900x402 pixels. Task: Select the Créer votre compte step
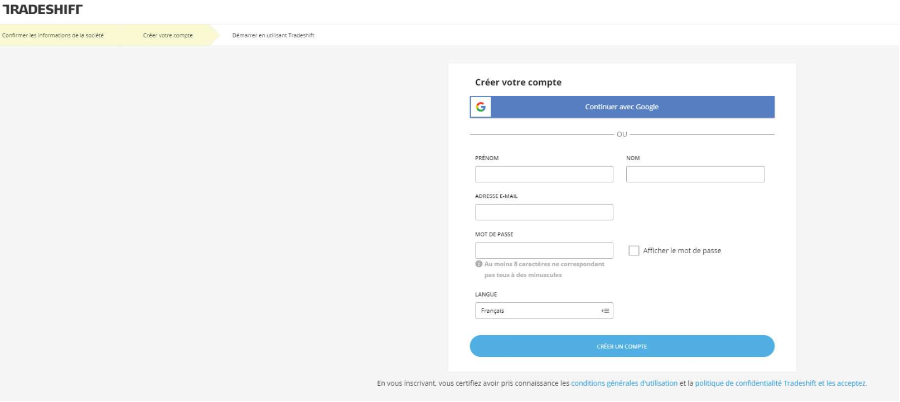(168, 35)
